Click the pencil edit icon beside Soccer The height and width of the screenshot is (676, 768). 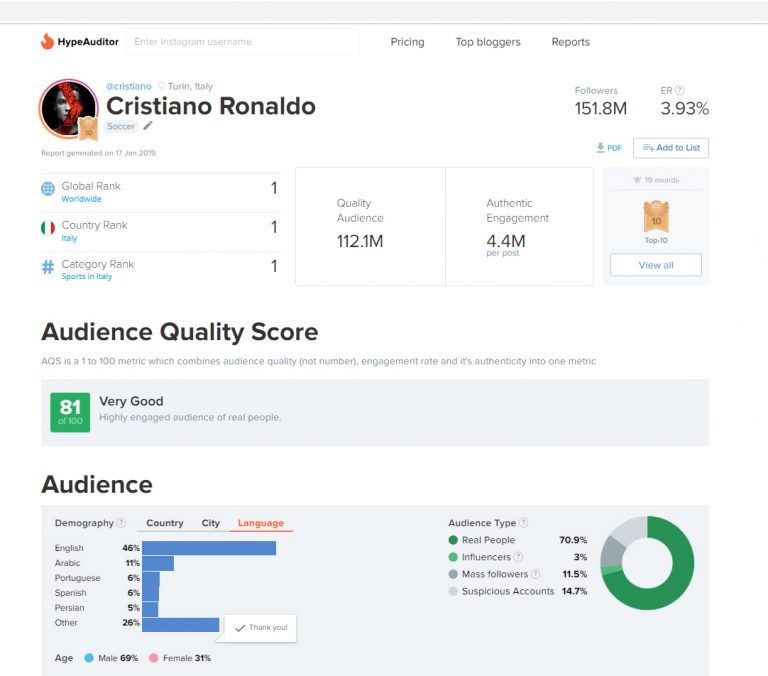click(x=147, y=126)
